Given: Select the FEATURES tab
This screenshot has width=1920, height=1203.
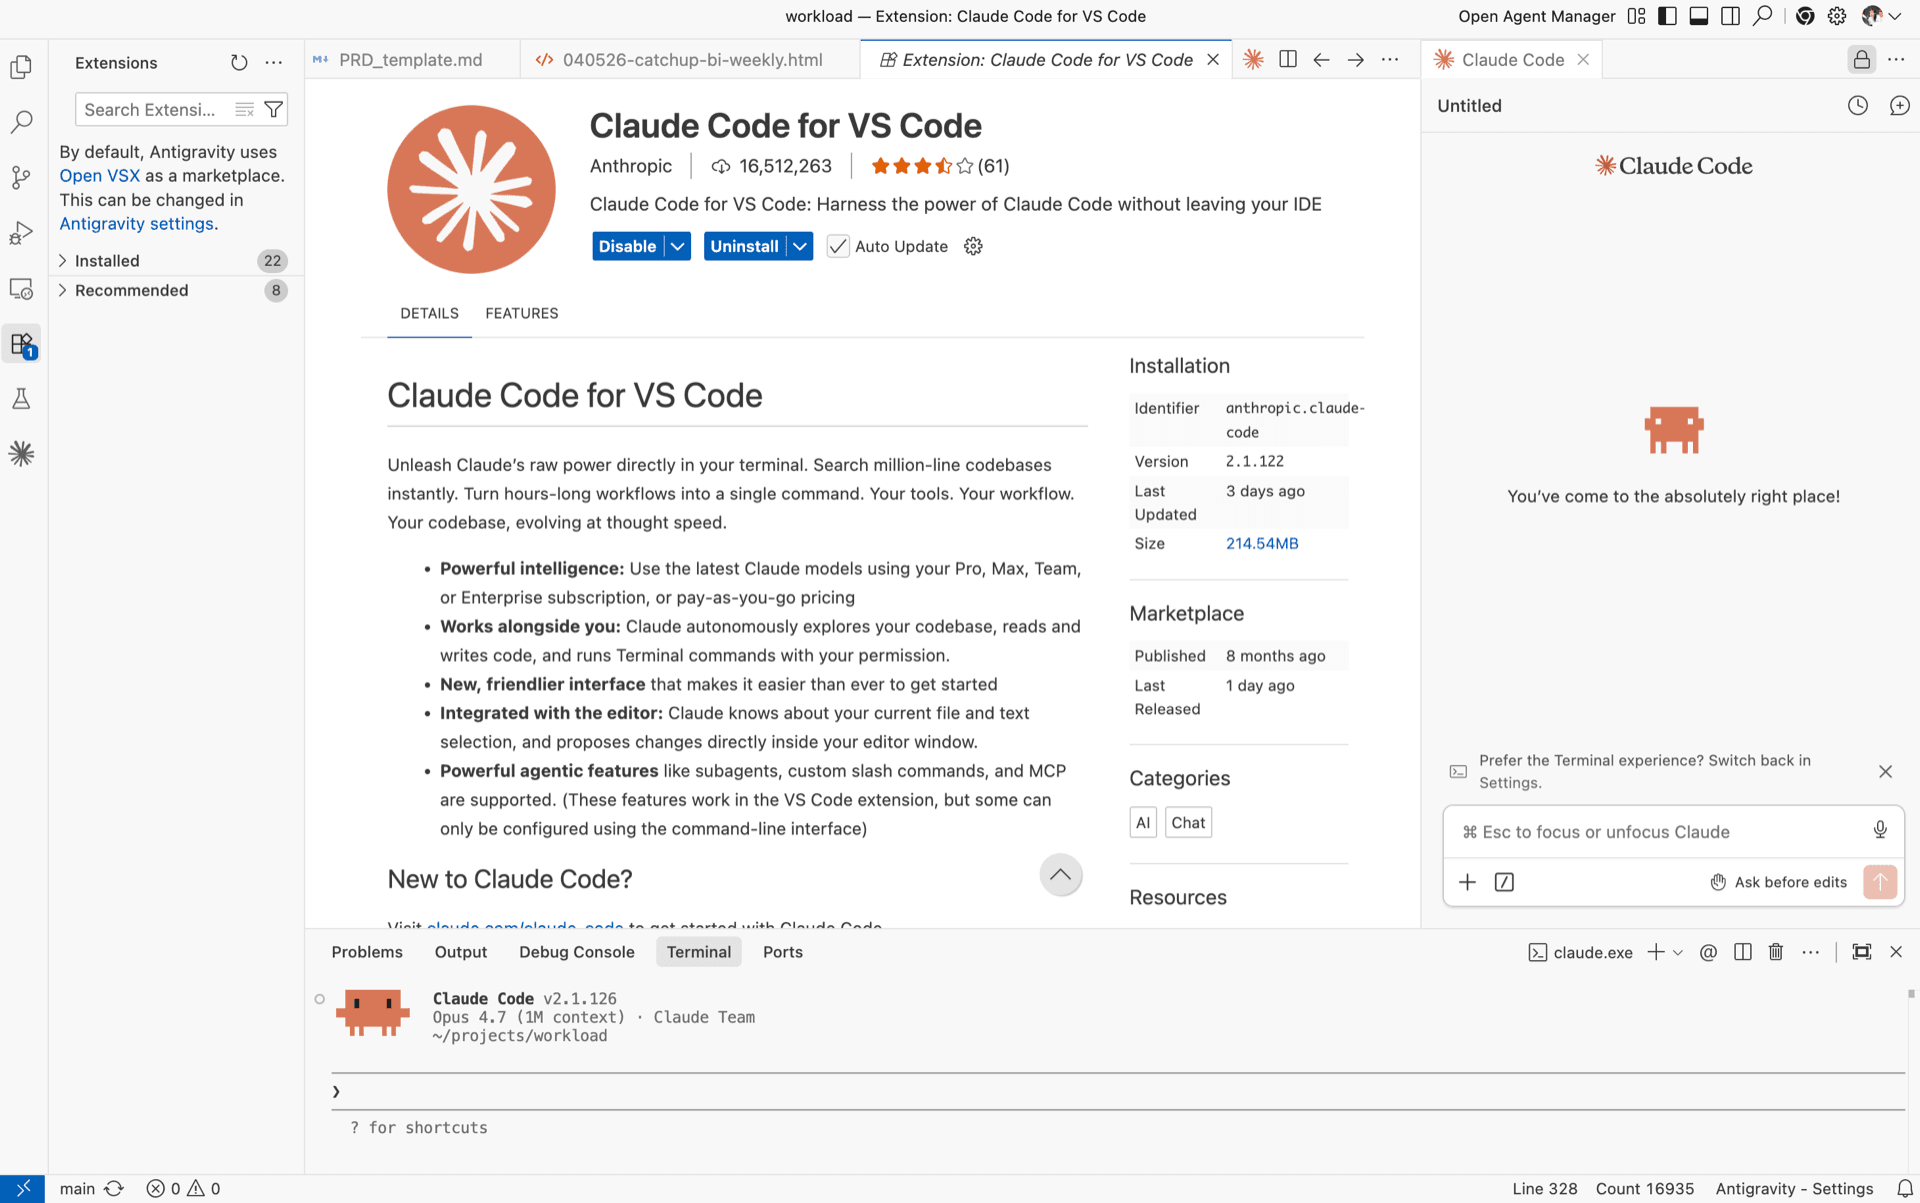Looking at the screenshot, I should (522, 313).
